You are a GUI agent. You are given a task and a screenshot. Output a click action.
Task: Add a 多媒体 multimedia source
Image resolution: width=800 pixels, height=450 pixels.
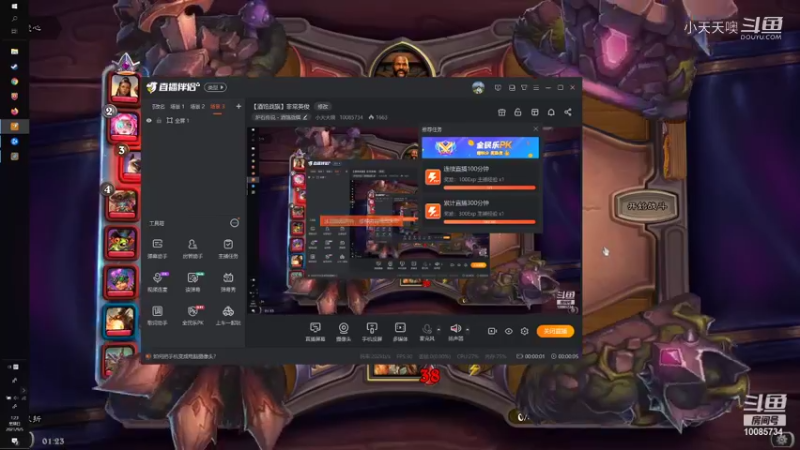click(x=400, y=332)
